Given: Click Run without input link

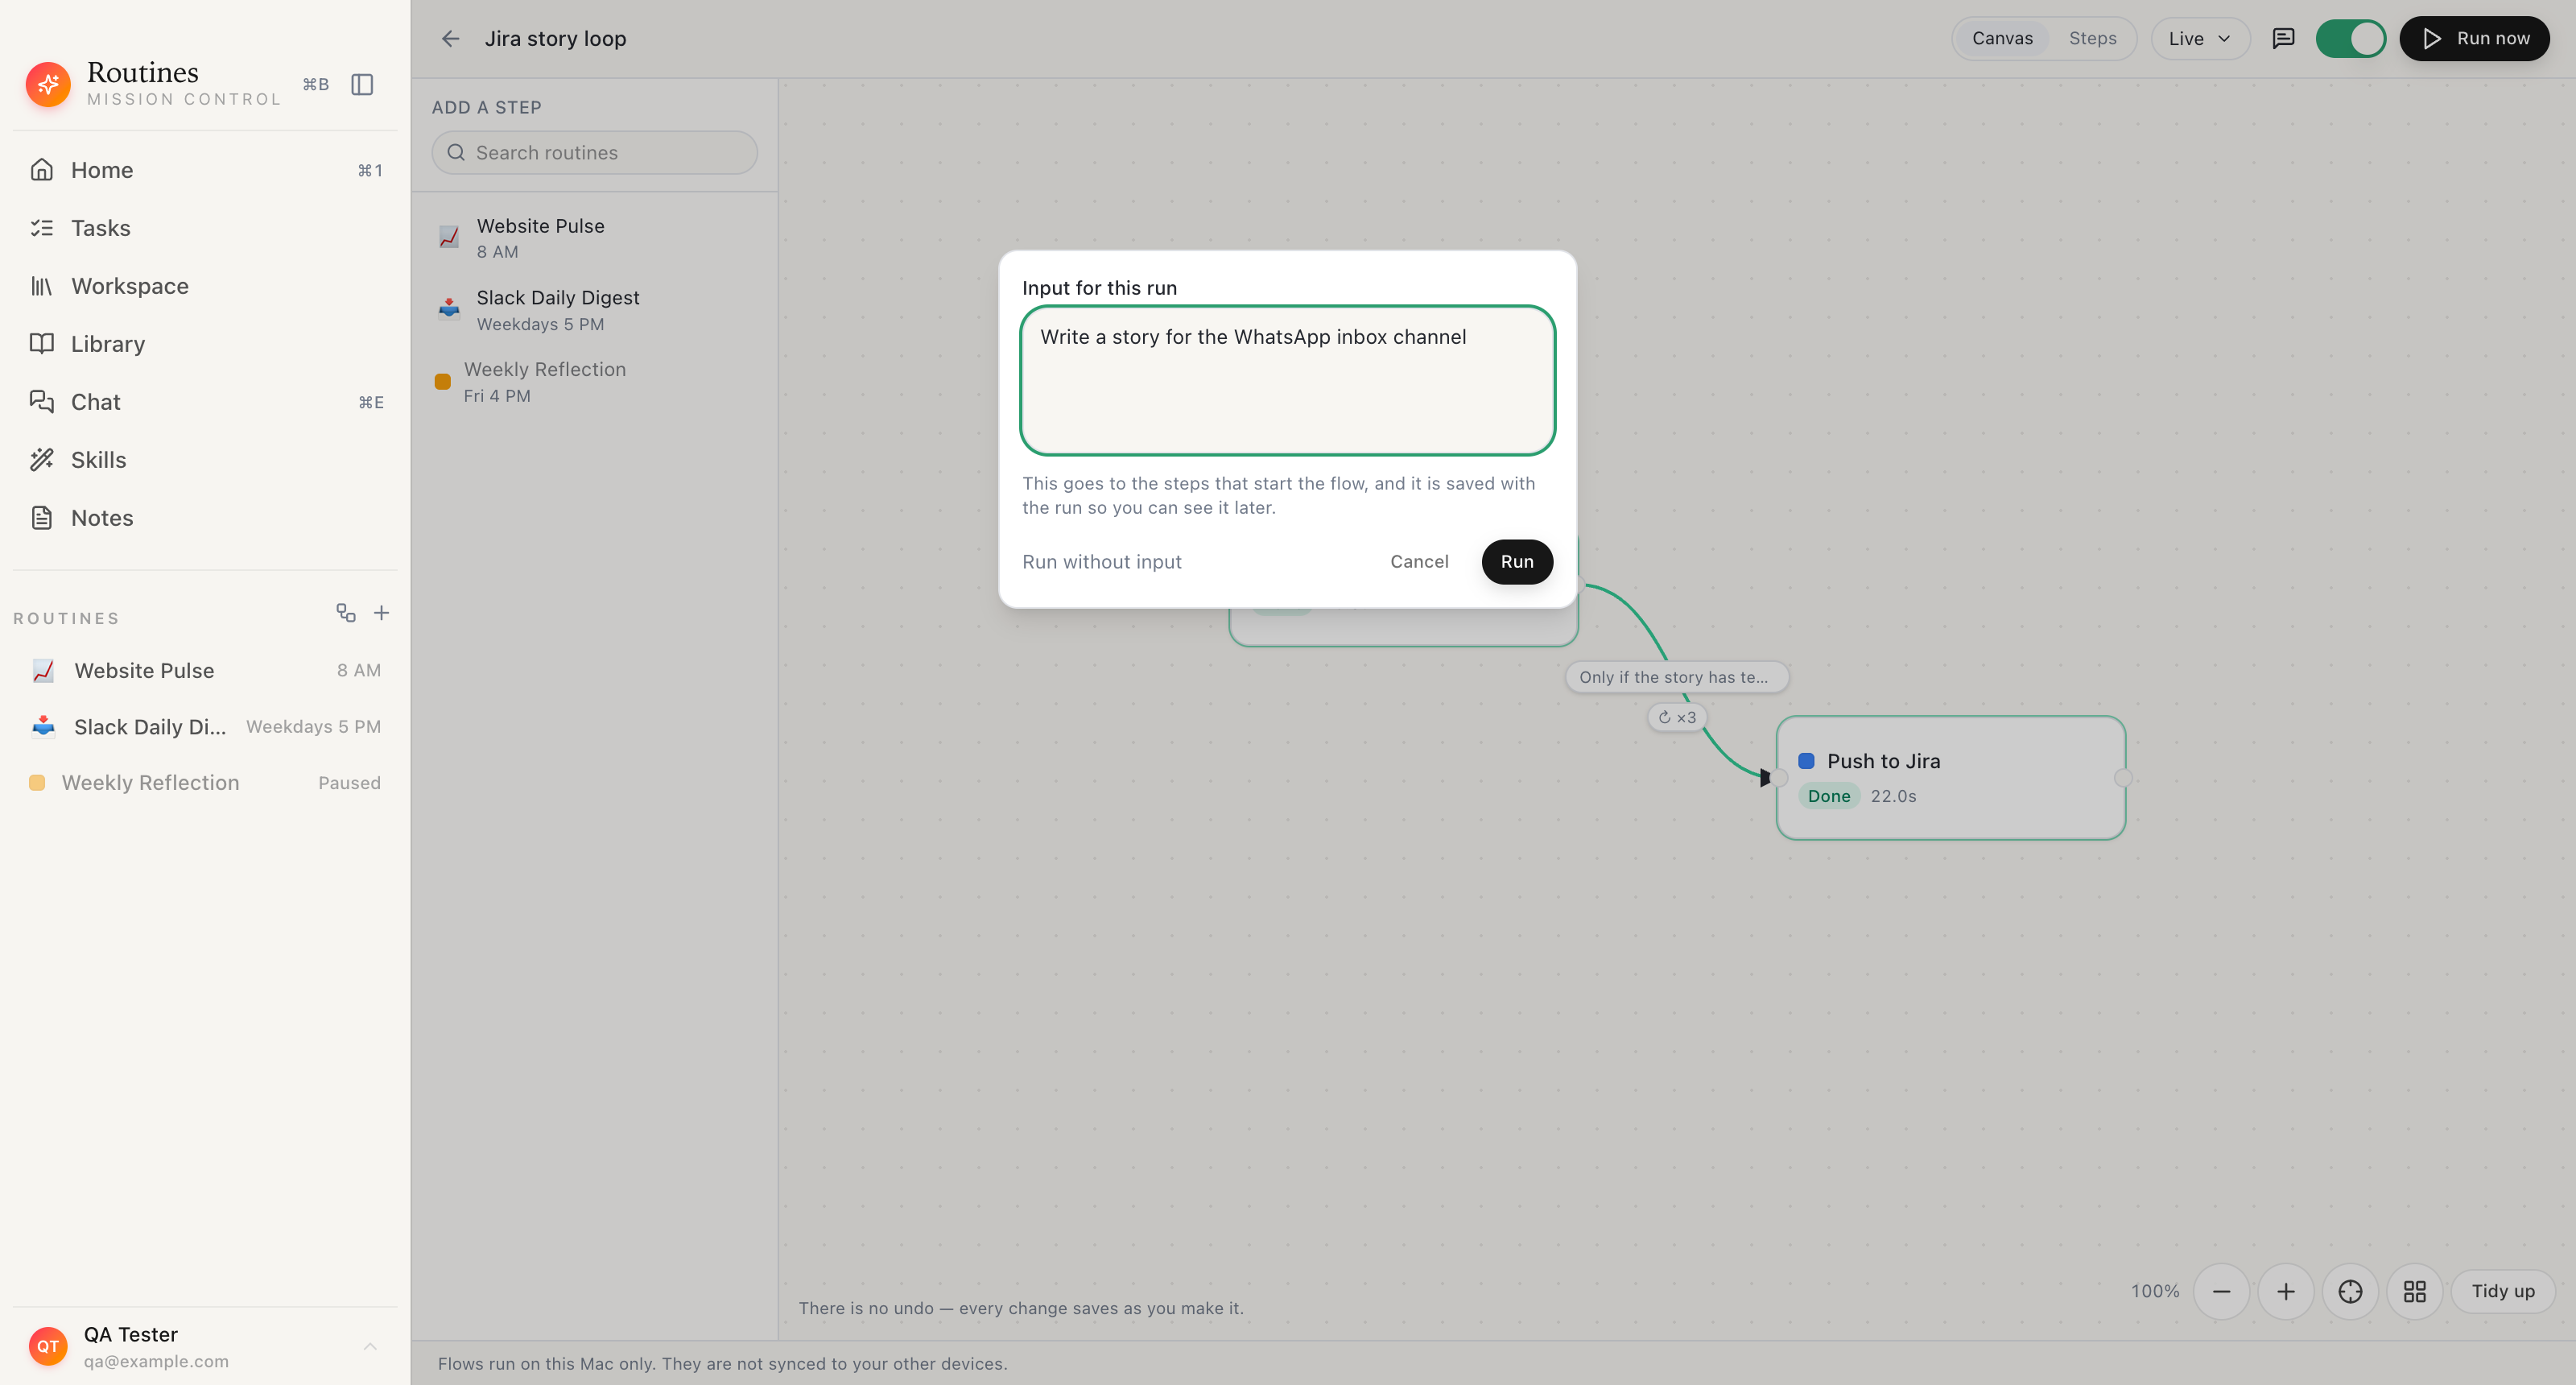Looking at the screenshot, I should (x=1101, y=562).
